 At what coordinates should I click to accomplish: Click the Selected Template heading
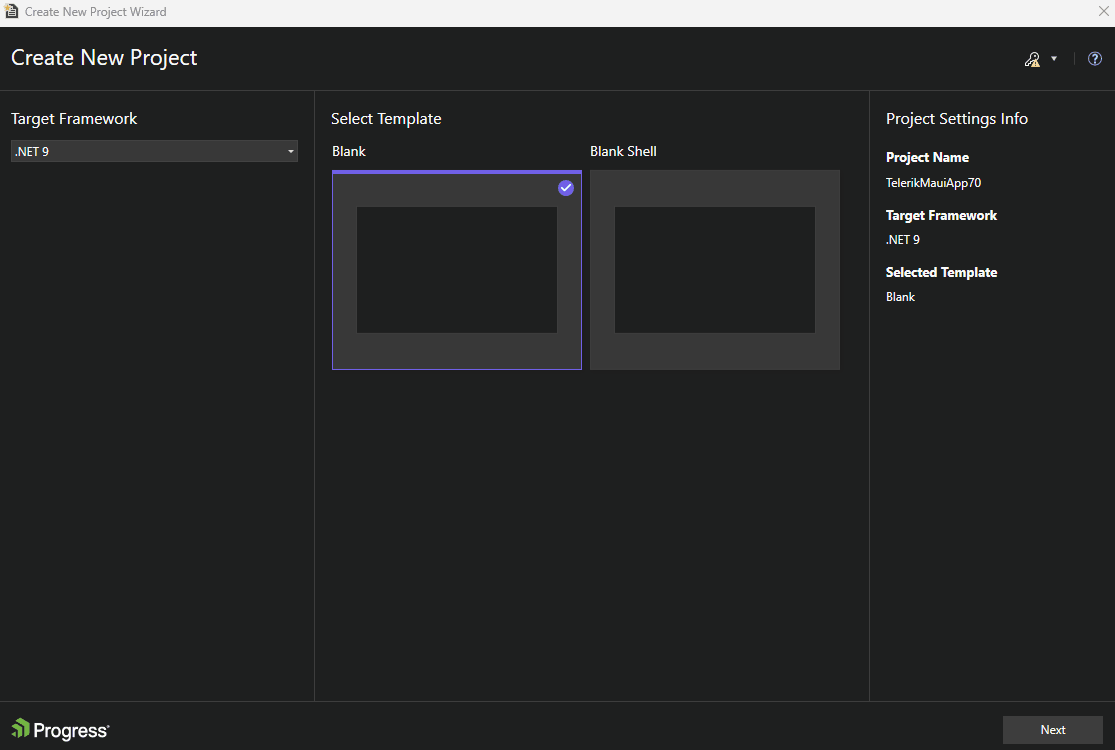(941, 272)
